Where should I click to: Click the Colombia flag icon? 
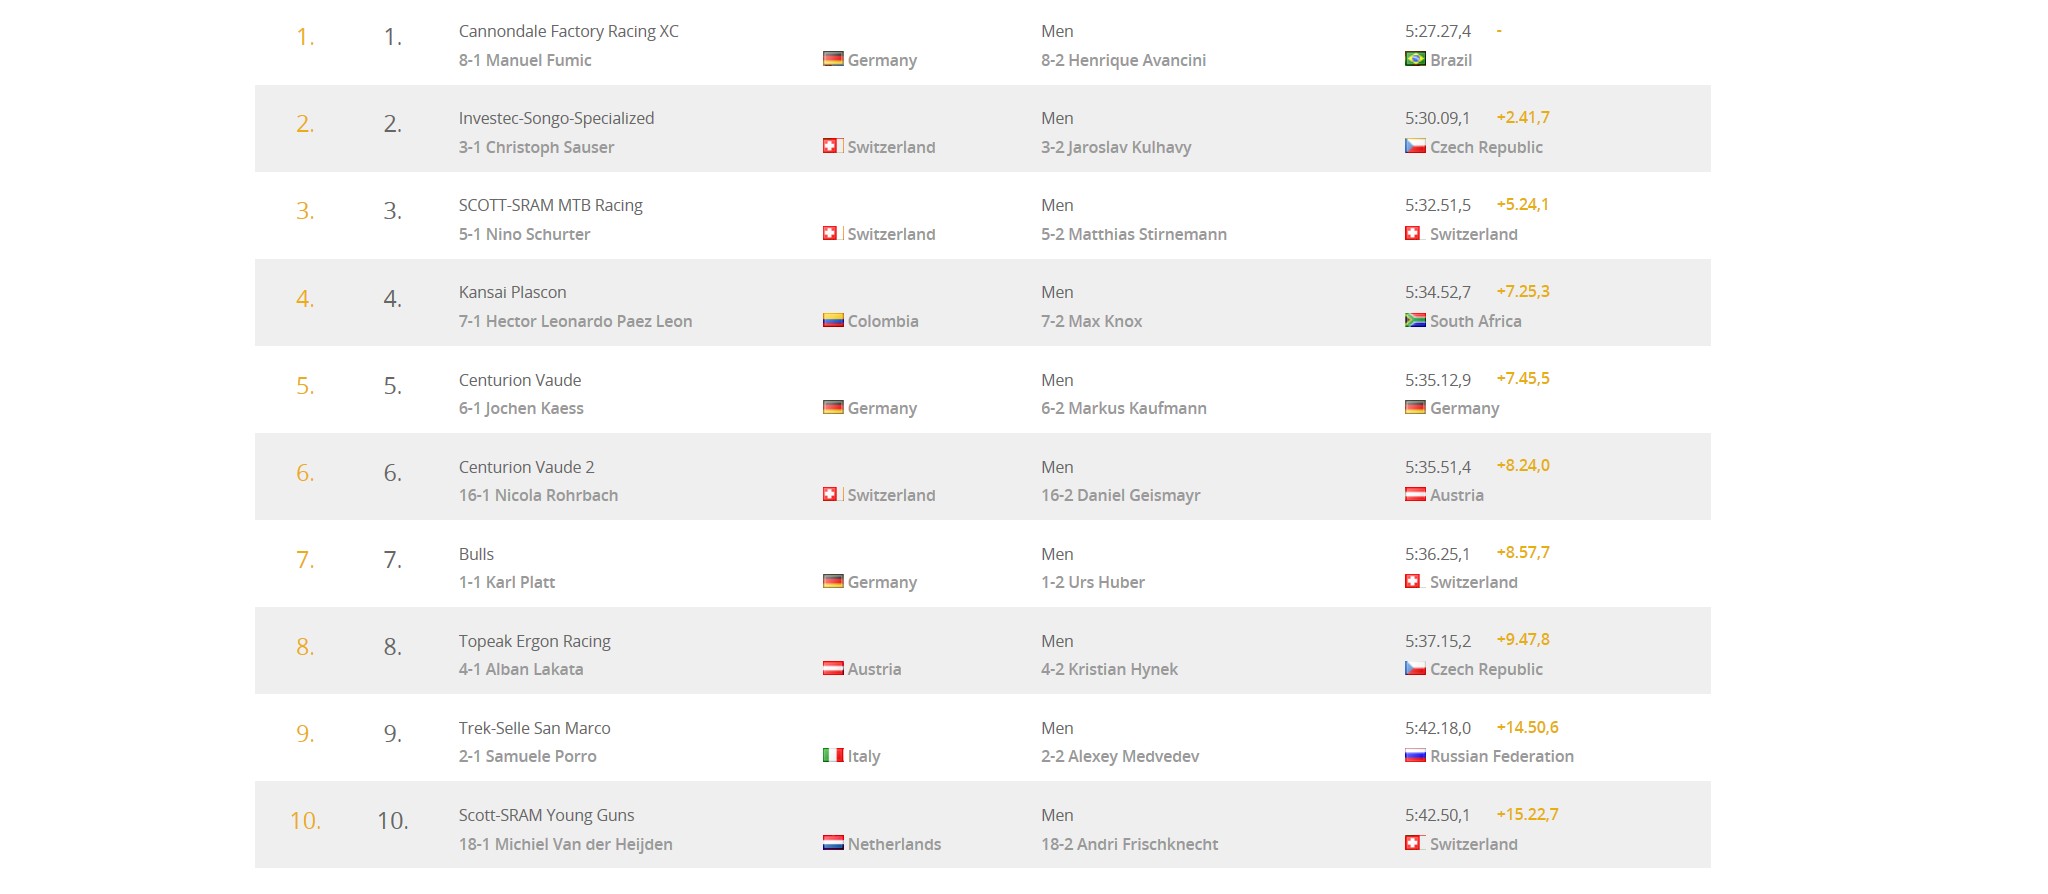pos(832,320)
